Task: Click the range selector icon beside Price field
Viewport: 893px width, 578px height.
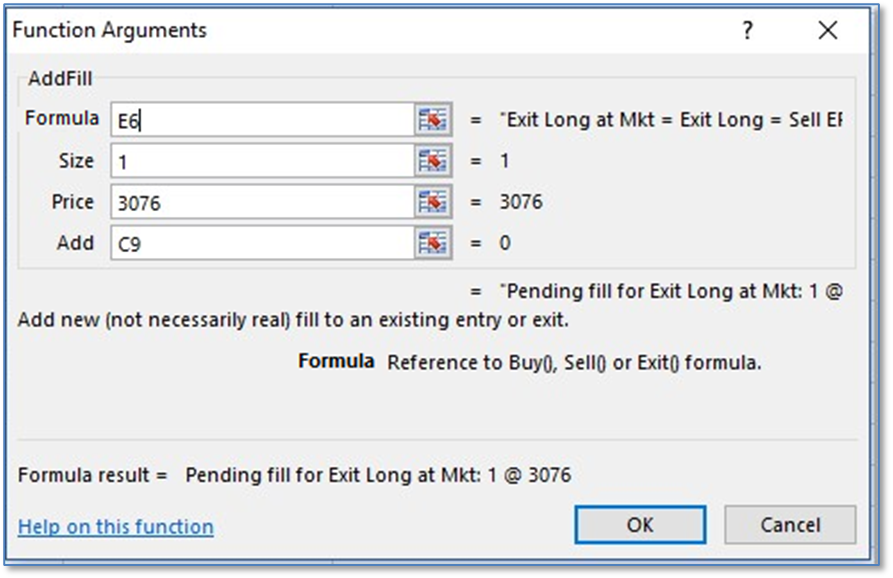Action: coord(433,203)
